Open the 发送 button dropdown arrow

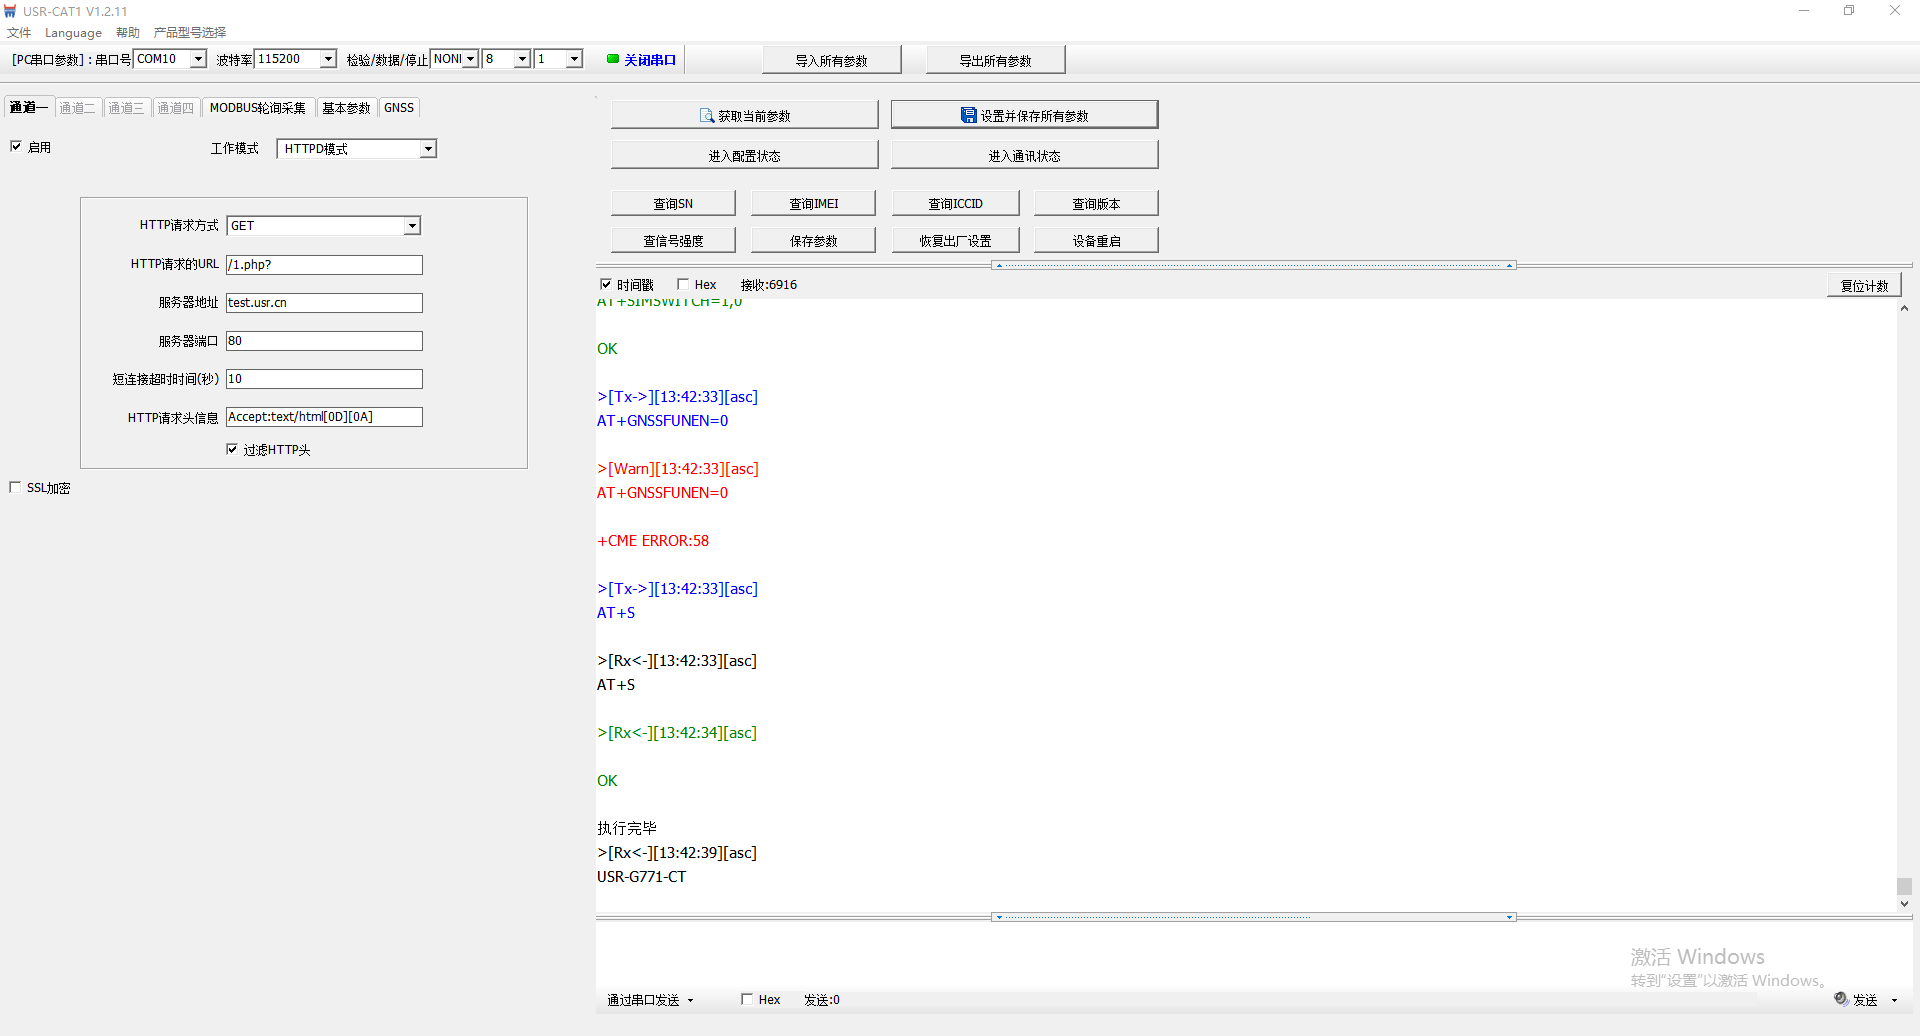pos(1894,1000)
